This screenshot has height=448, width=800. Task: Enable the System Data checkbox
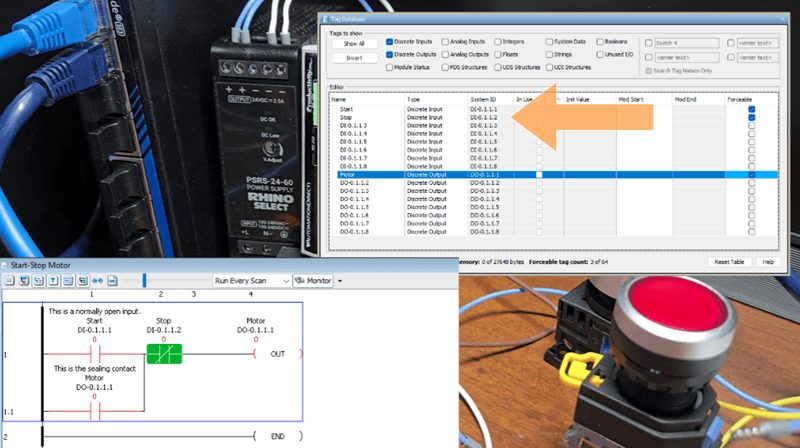point(549,42)
